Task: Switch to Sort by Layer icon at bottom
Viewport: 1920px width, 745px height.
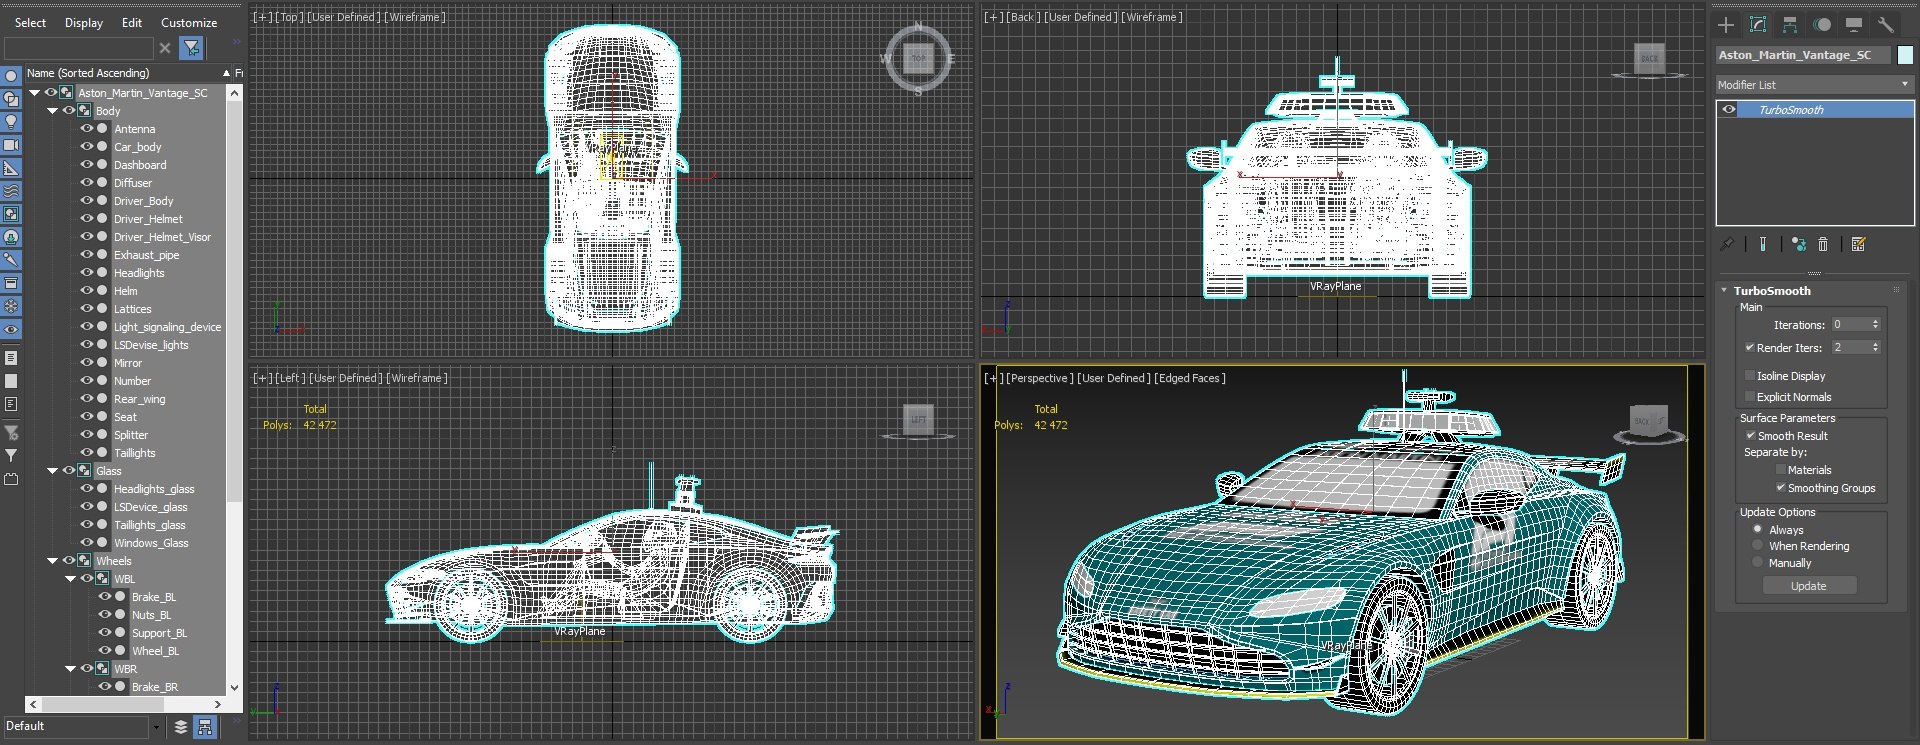Action: [181, 727]
